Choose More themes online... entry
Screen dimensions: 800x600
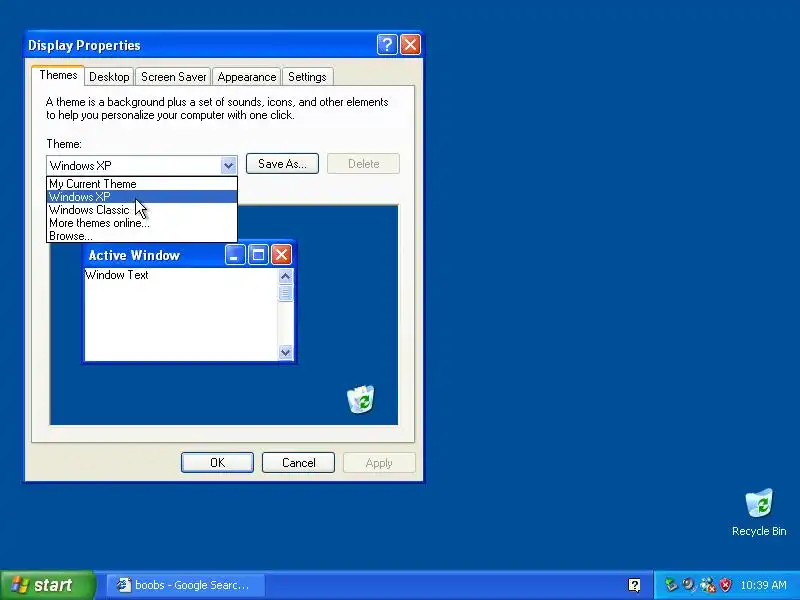coord(142,223)
